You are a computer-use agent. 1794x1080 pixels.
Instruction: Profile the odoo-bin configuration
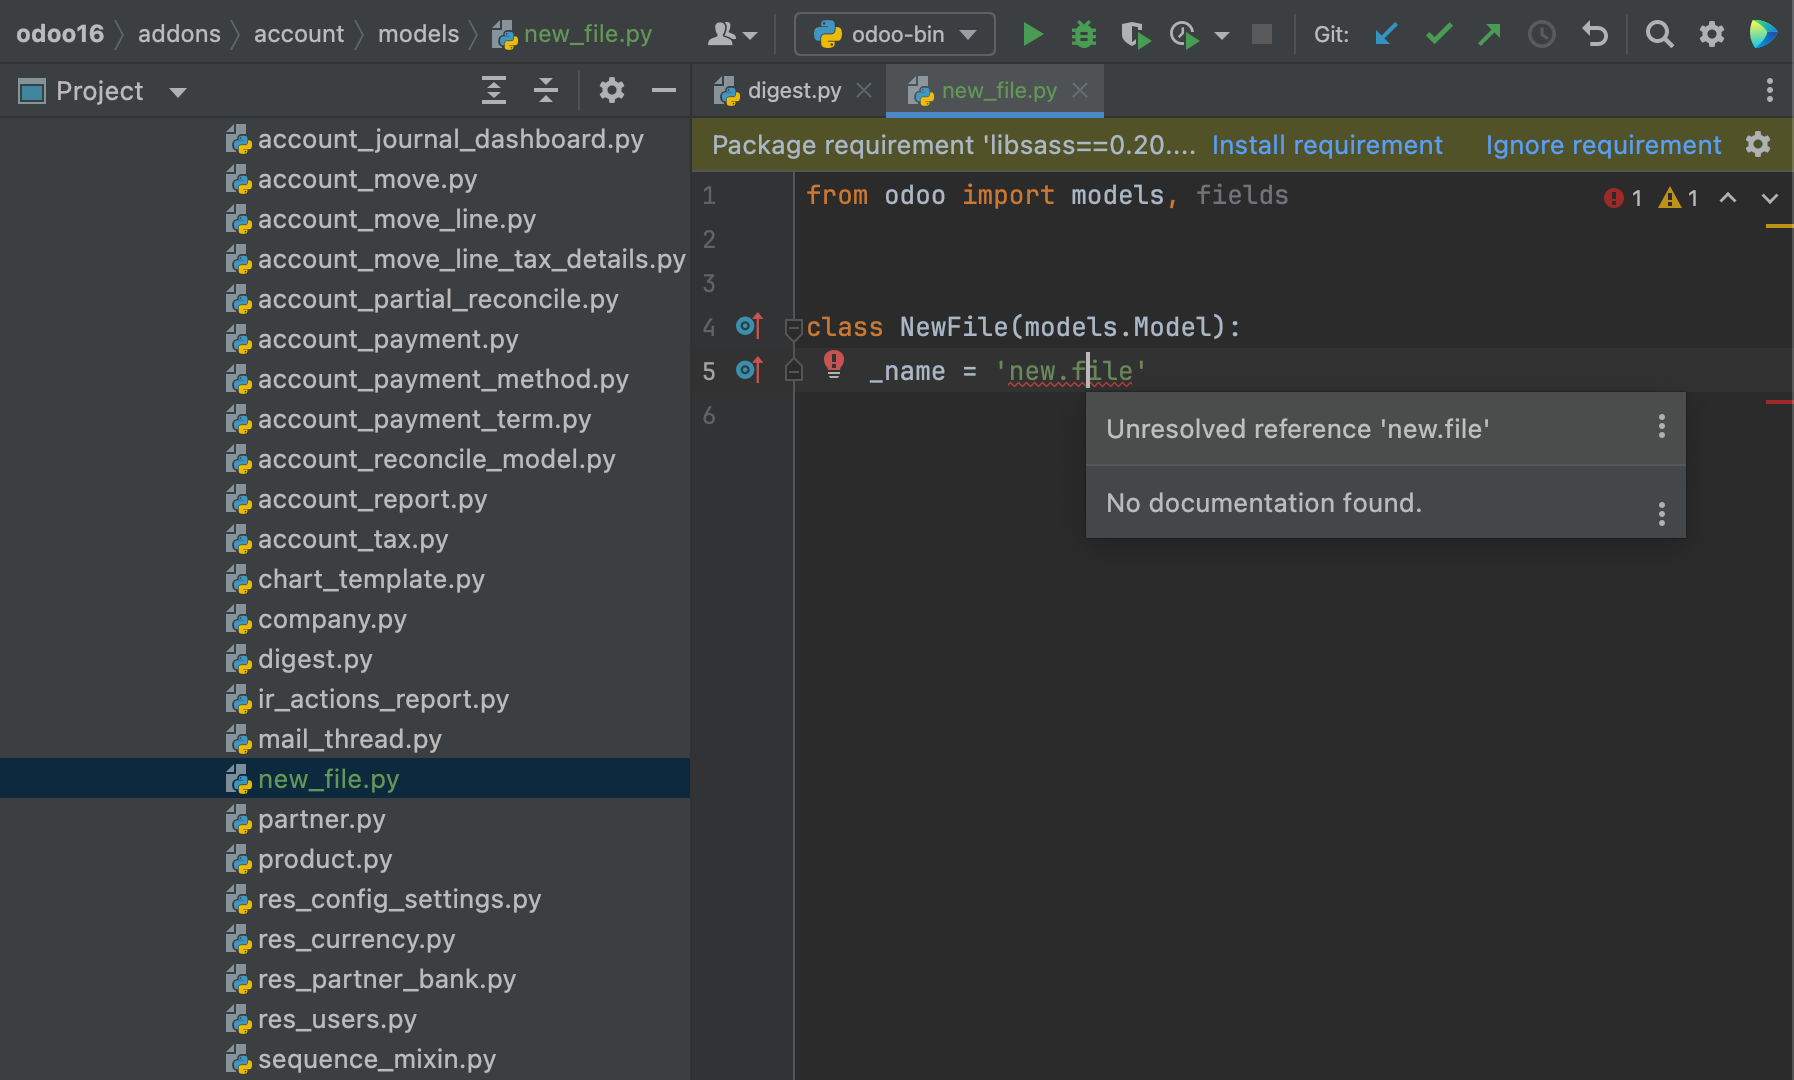1184,35
